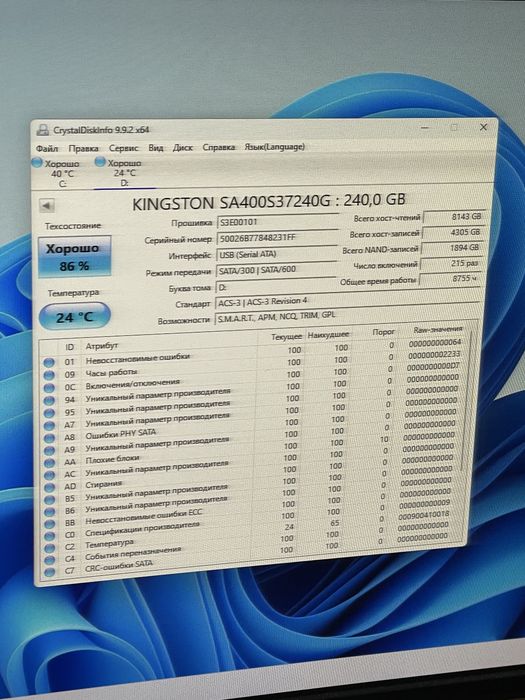The width and height of the screenshot is (525, 700).
Task: Click the Текущее column header
Action: (x=287, y=337)
